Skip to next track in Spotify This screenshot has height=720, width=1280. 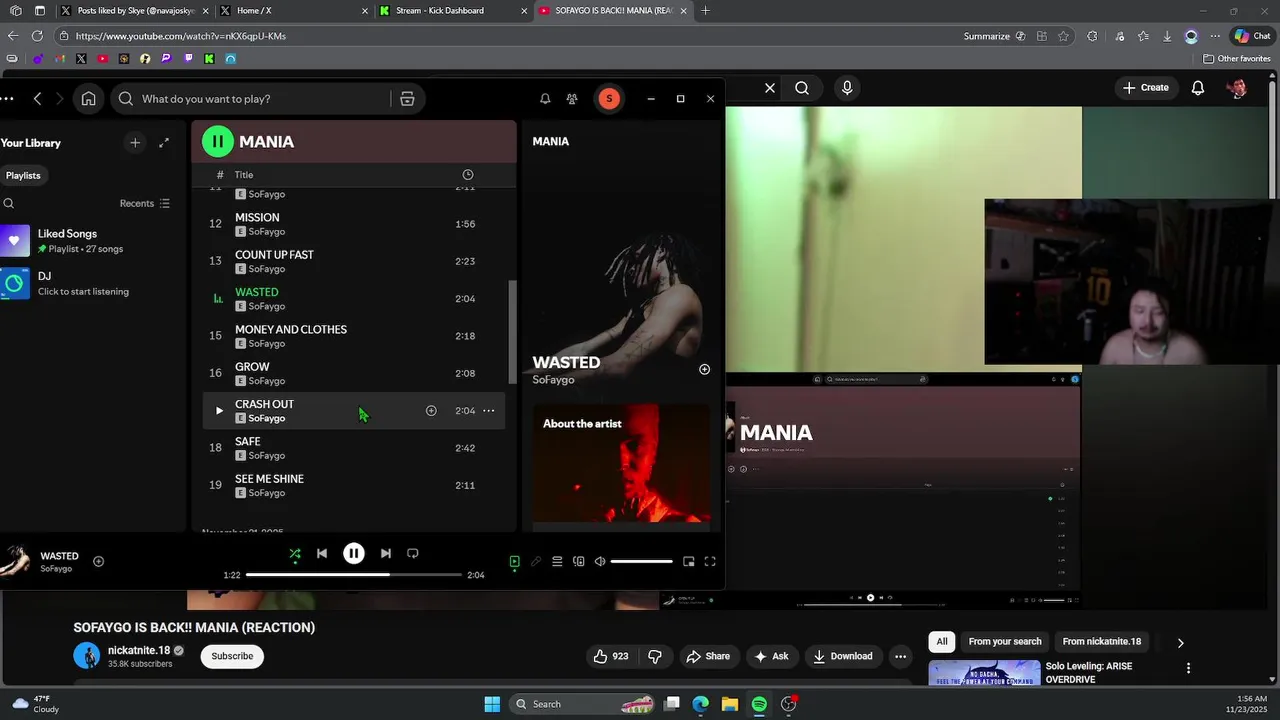coord(386,553)
